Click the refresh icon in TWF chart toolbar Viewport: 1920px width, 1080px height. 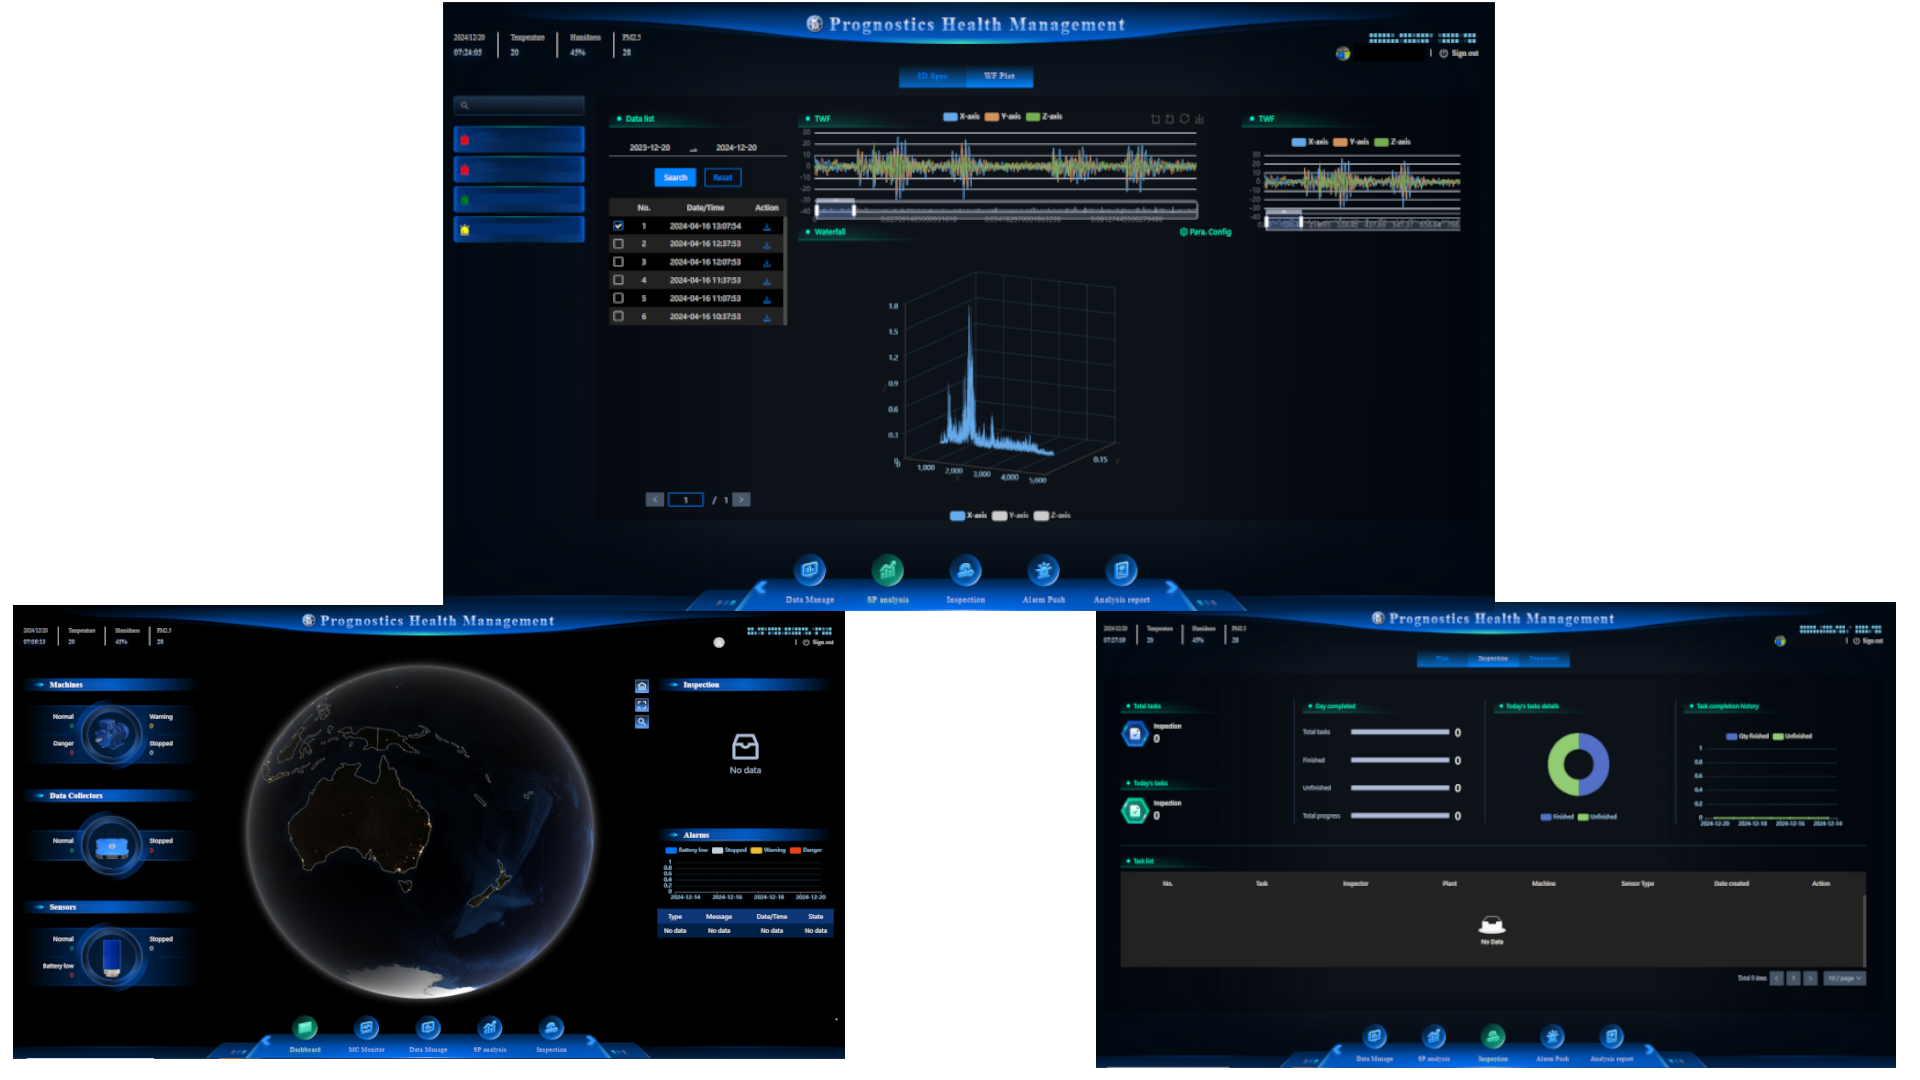(x=1184, y=119)
